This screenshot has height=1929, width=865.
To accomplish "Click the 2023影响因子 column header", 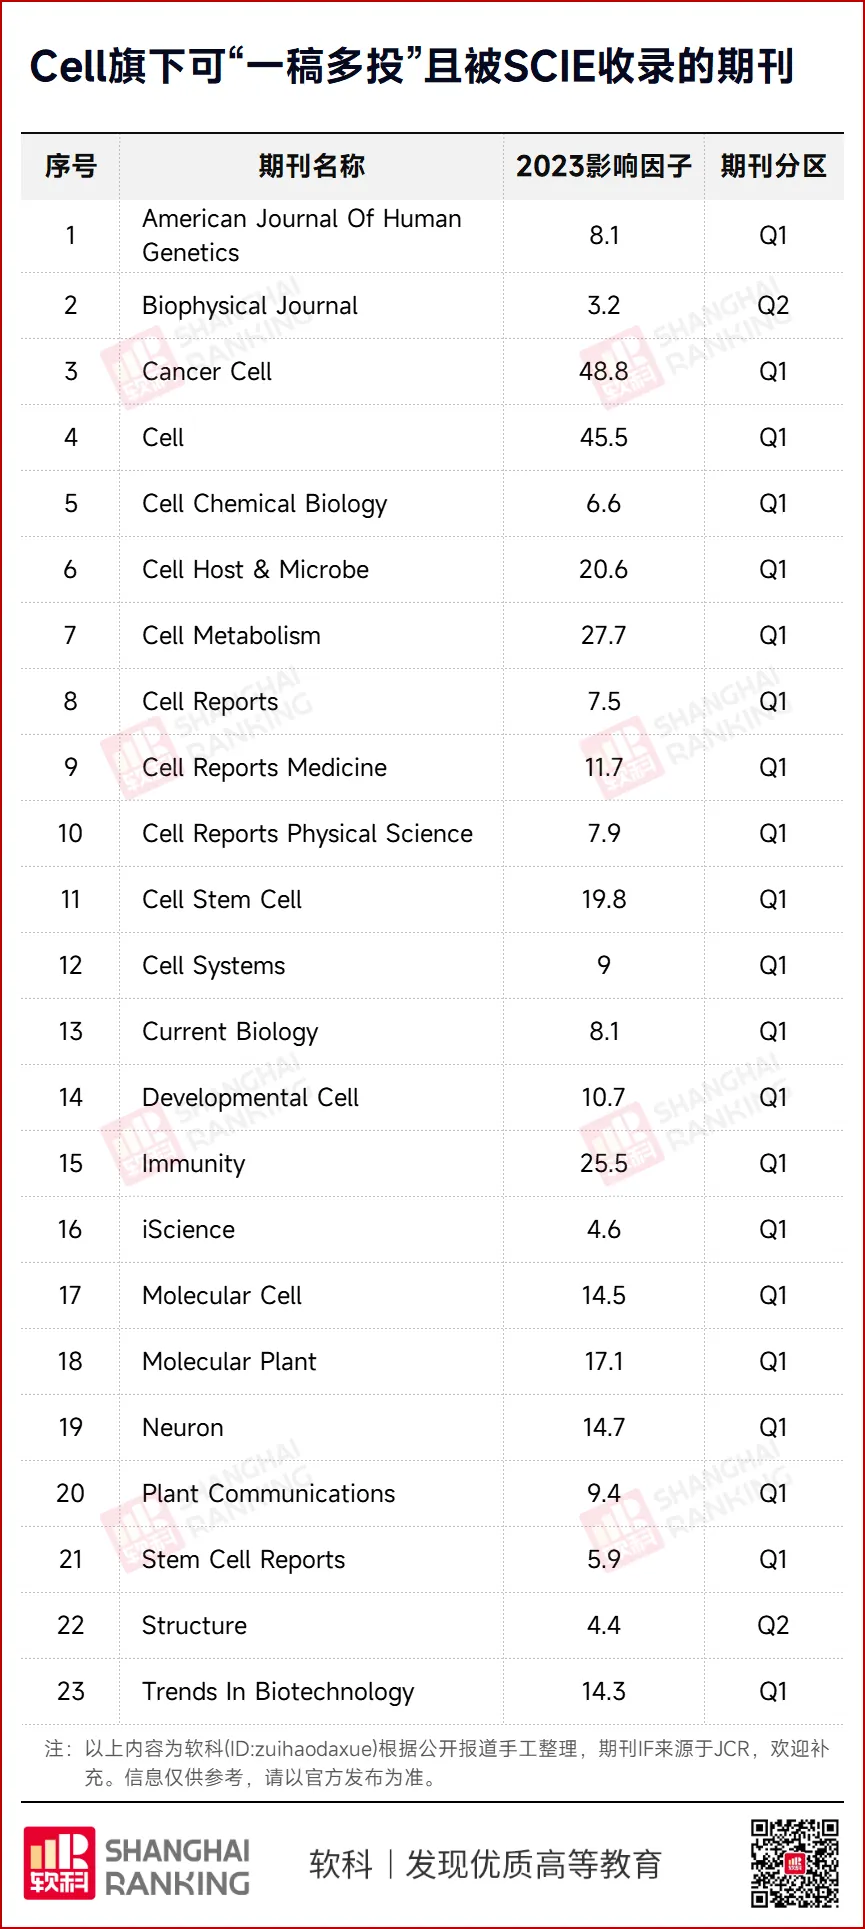I will tap(603, 166).
